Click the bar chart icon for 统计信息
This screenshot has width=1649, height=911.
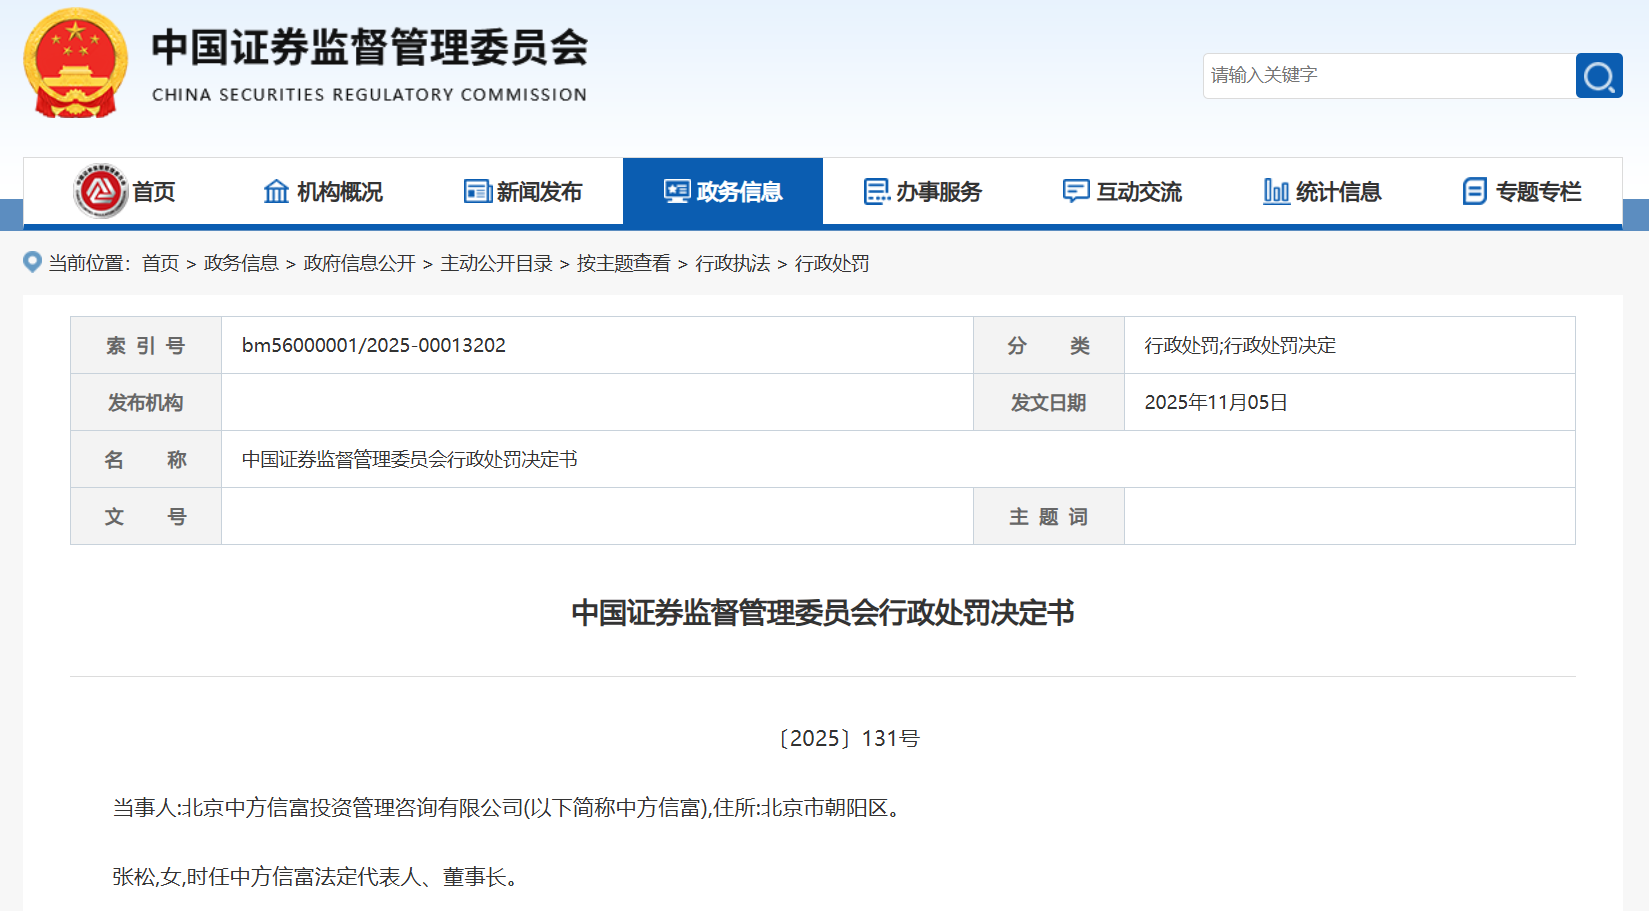(x=1276, y=191)
